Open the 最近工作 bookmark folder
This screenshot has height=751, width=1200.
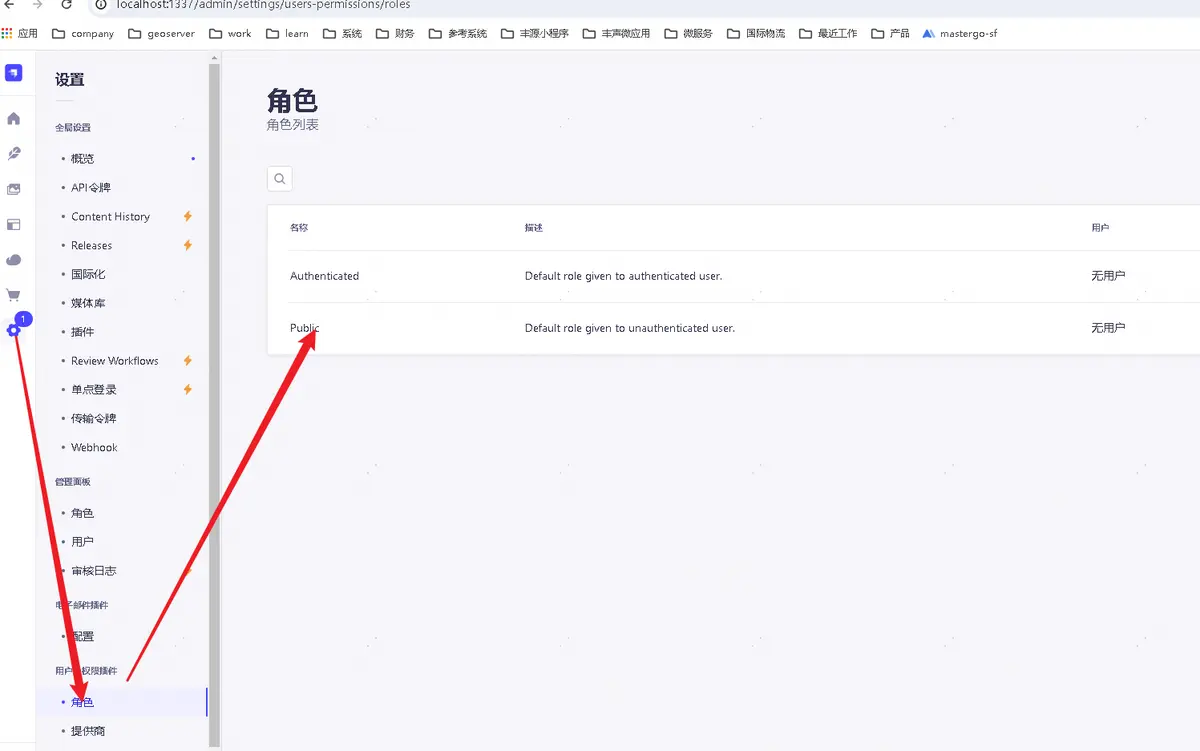(x=828, y=33)
